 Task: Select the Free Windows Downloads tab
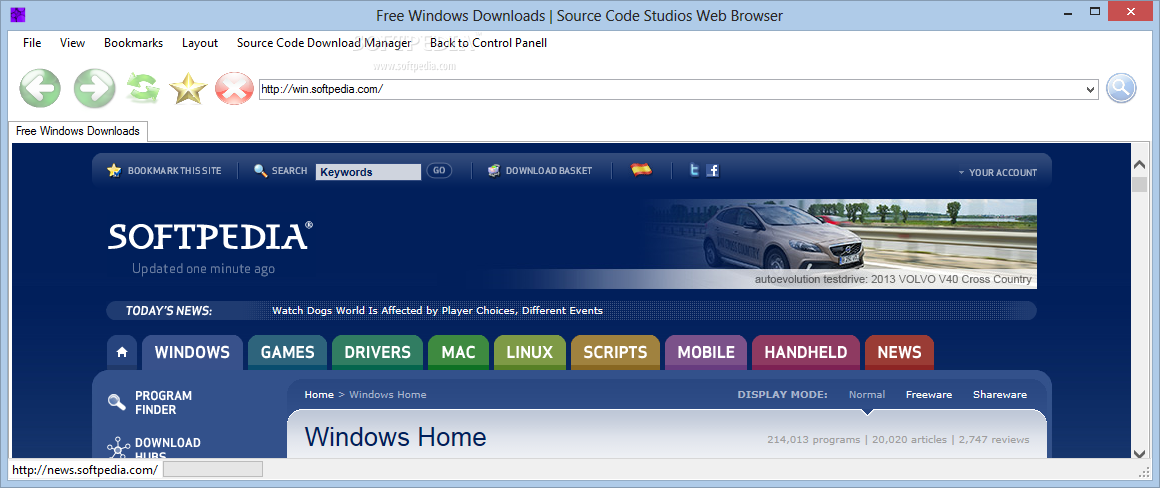click(x=78, y=131)
